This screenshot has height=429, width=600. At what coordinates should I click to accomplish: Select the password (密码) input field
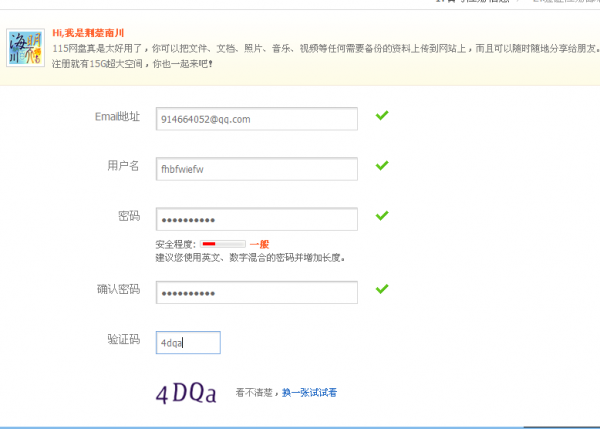(x=257, y=219)
